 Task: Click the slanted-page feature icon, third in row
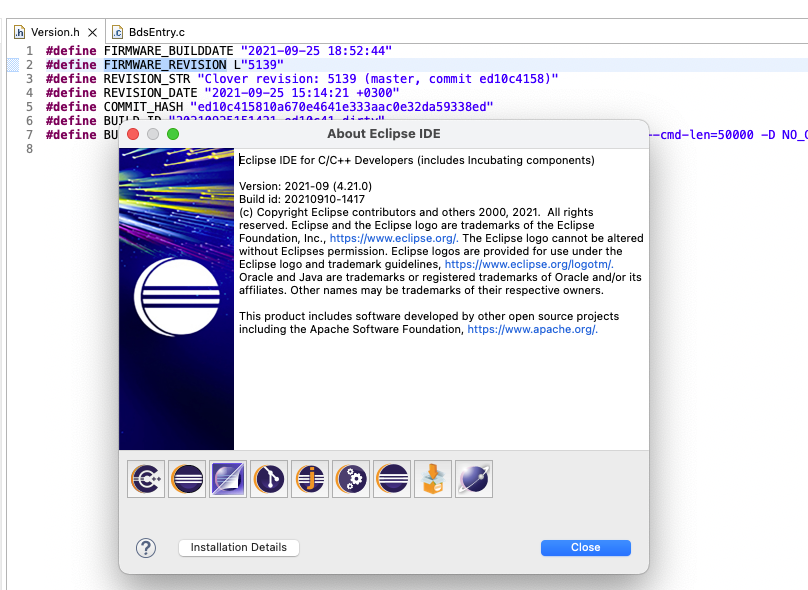coord(228,479)
